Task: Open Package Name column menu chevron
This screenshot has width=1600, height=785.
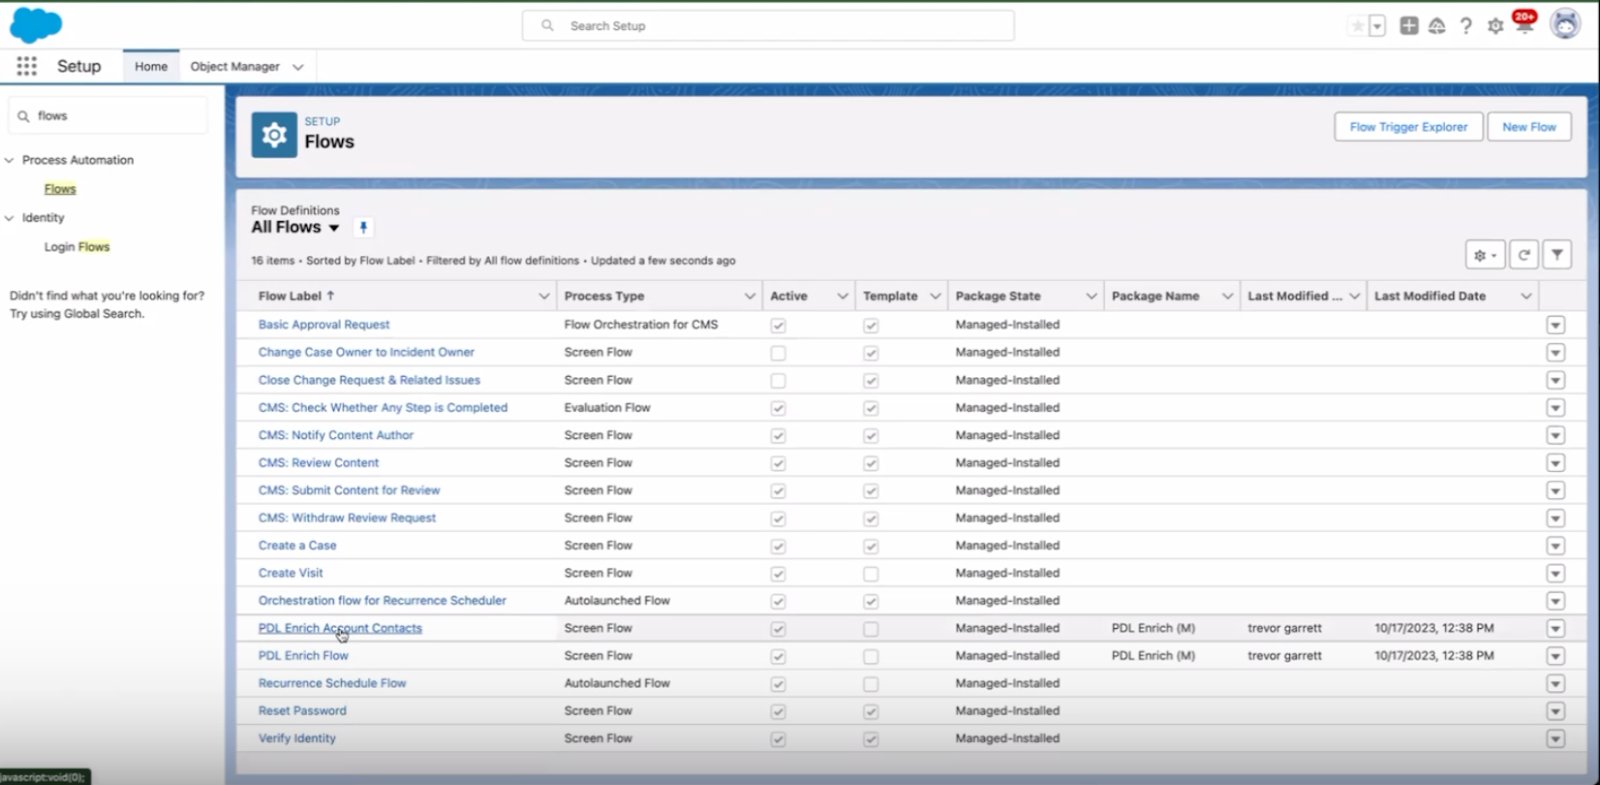Action: tap(1227, 296)
